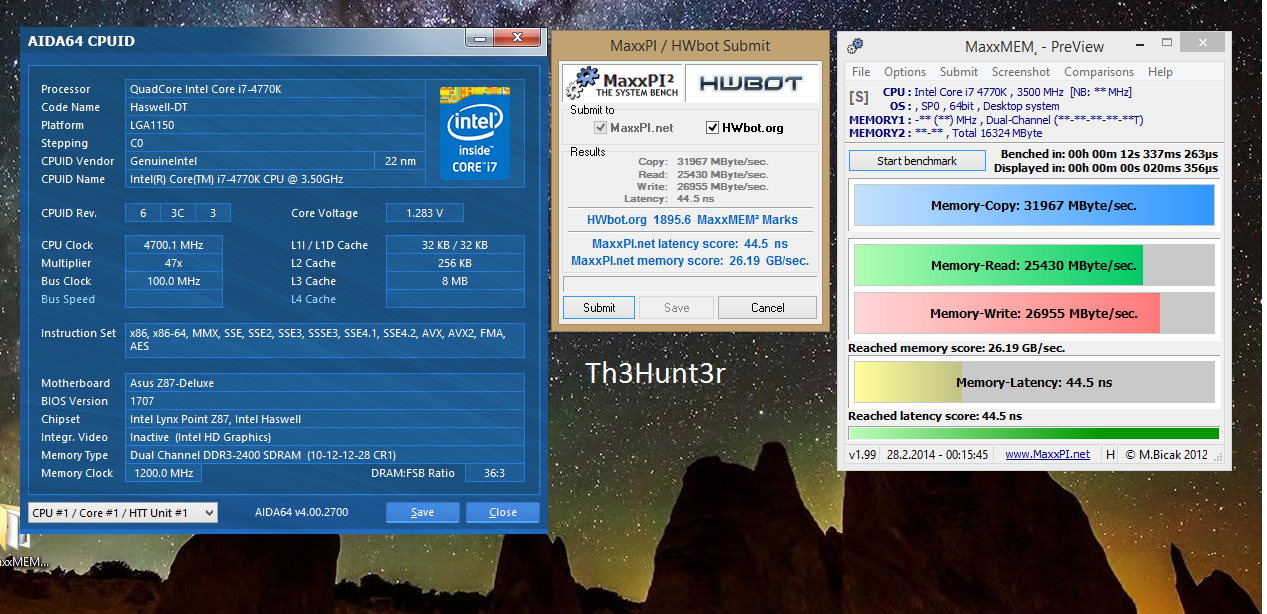The image size is (1267, 614).
Task: Click the empty progress field above Submit
Action: pyautogui.click(x=690, y=285)
